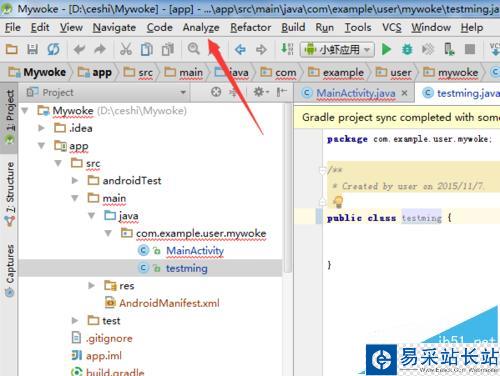Click the Synchronize refresh icon
The height and width of the screenshot is (376, 500).
pos(53,49)
